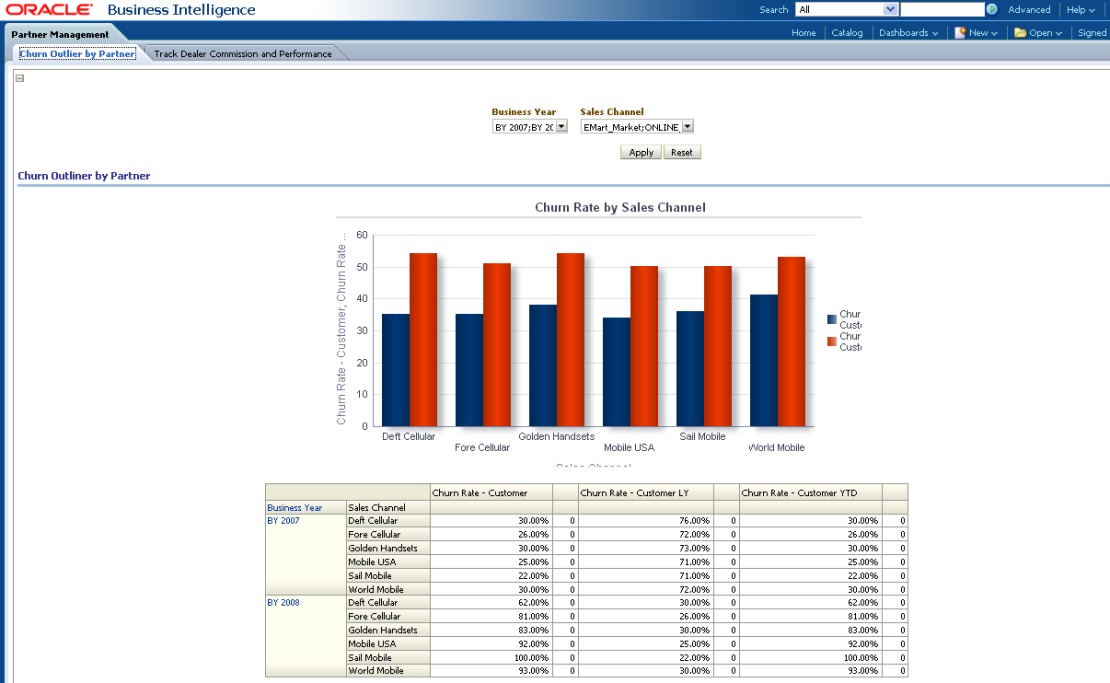1110x683 pixels.
Task: Open the Catalog link
Action: click(847, 33)
